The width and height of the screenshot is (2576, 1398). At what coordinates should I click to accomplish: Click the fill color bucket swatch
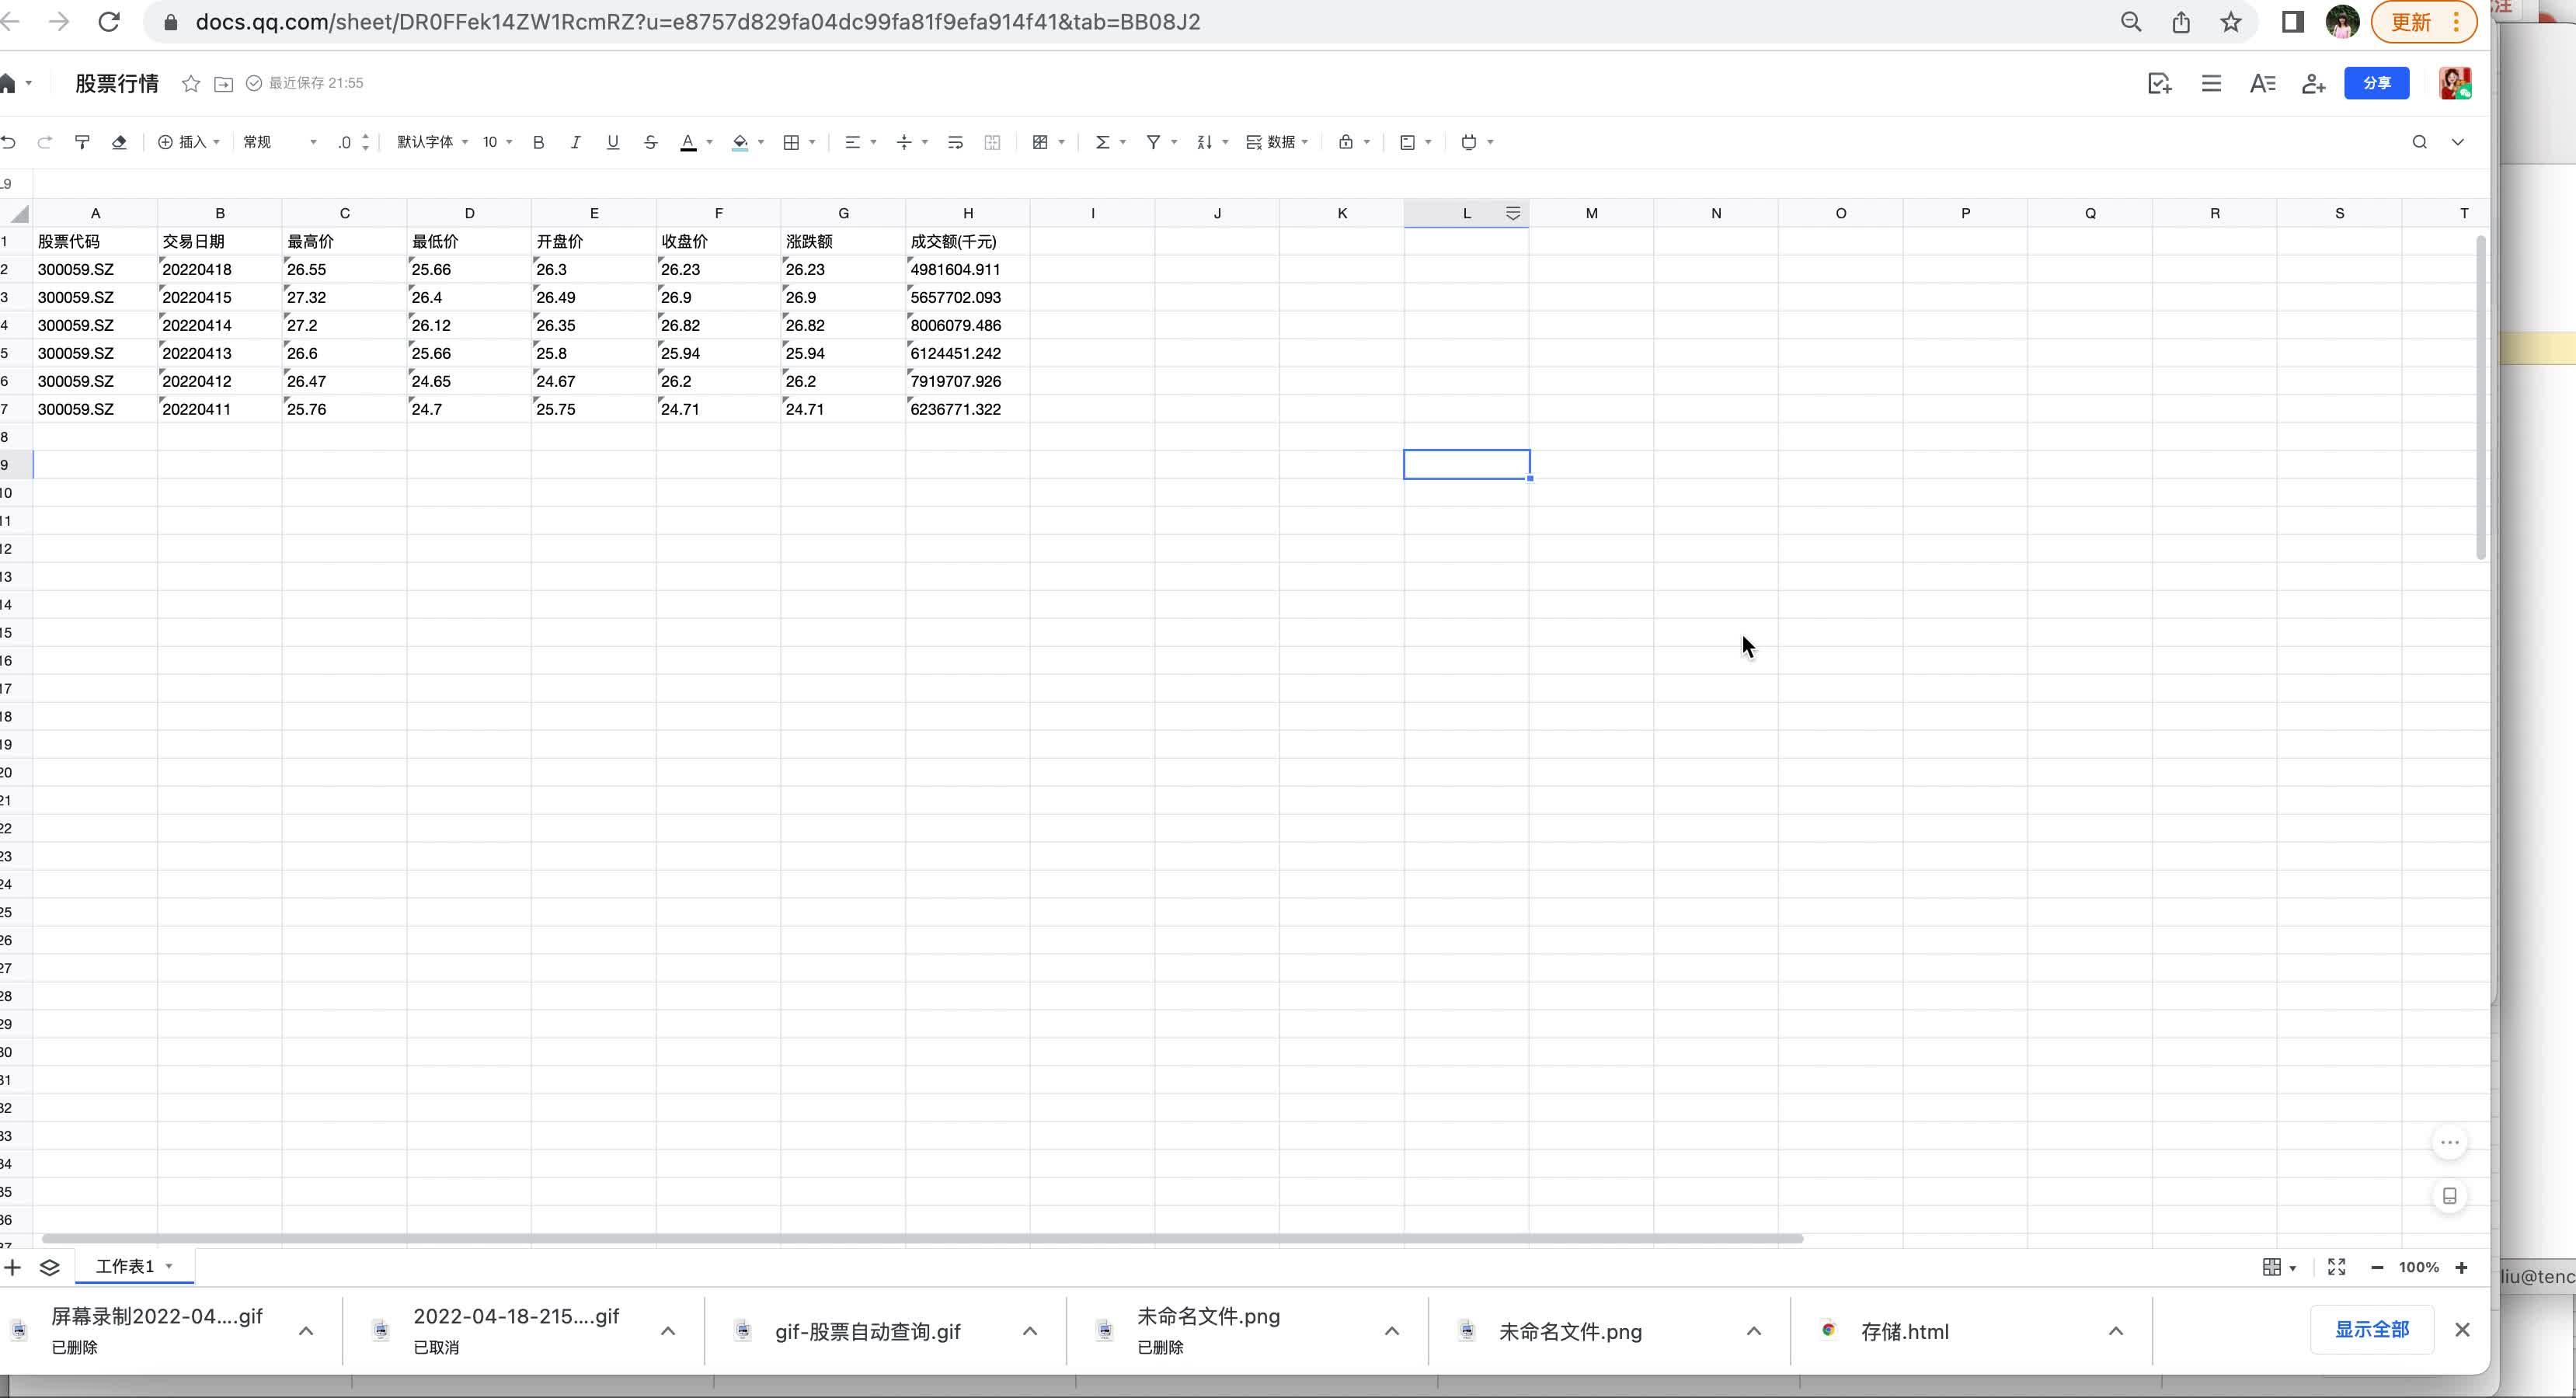pyautogui.click(x=740, y=142)
